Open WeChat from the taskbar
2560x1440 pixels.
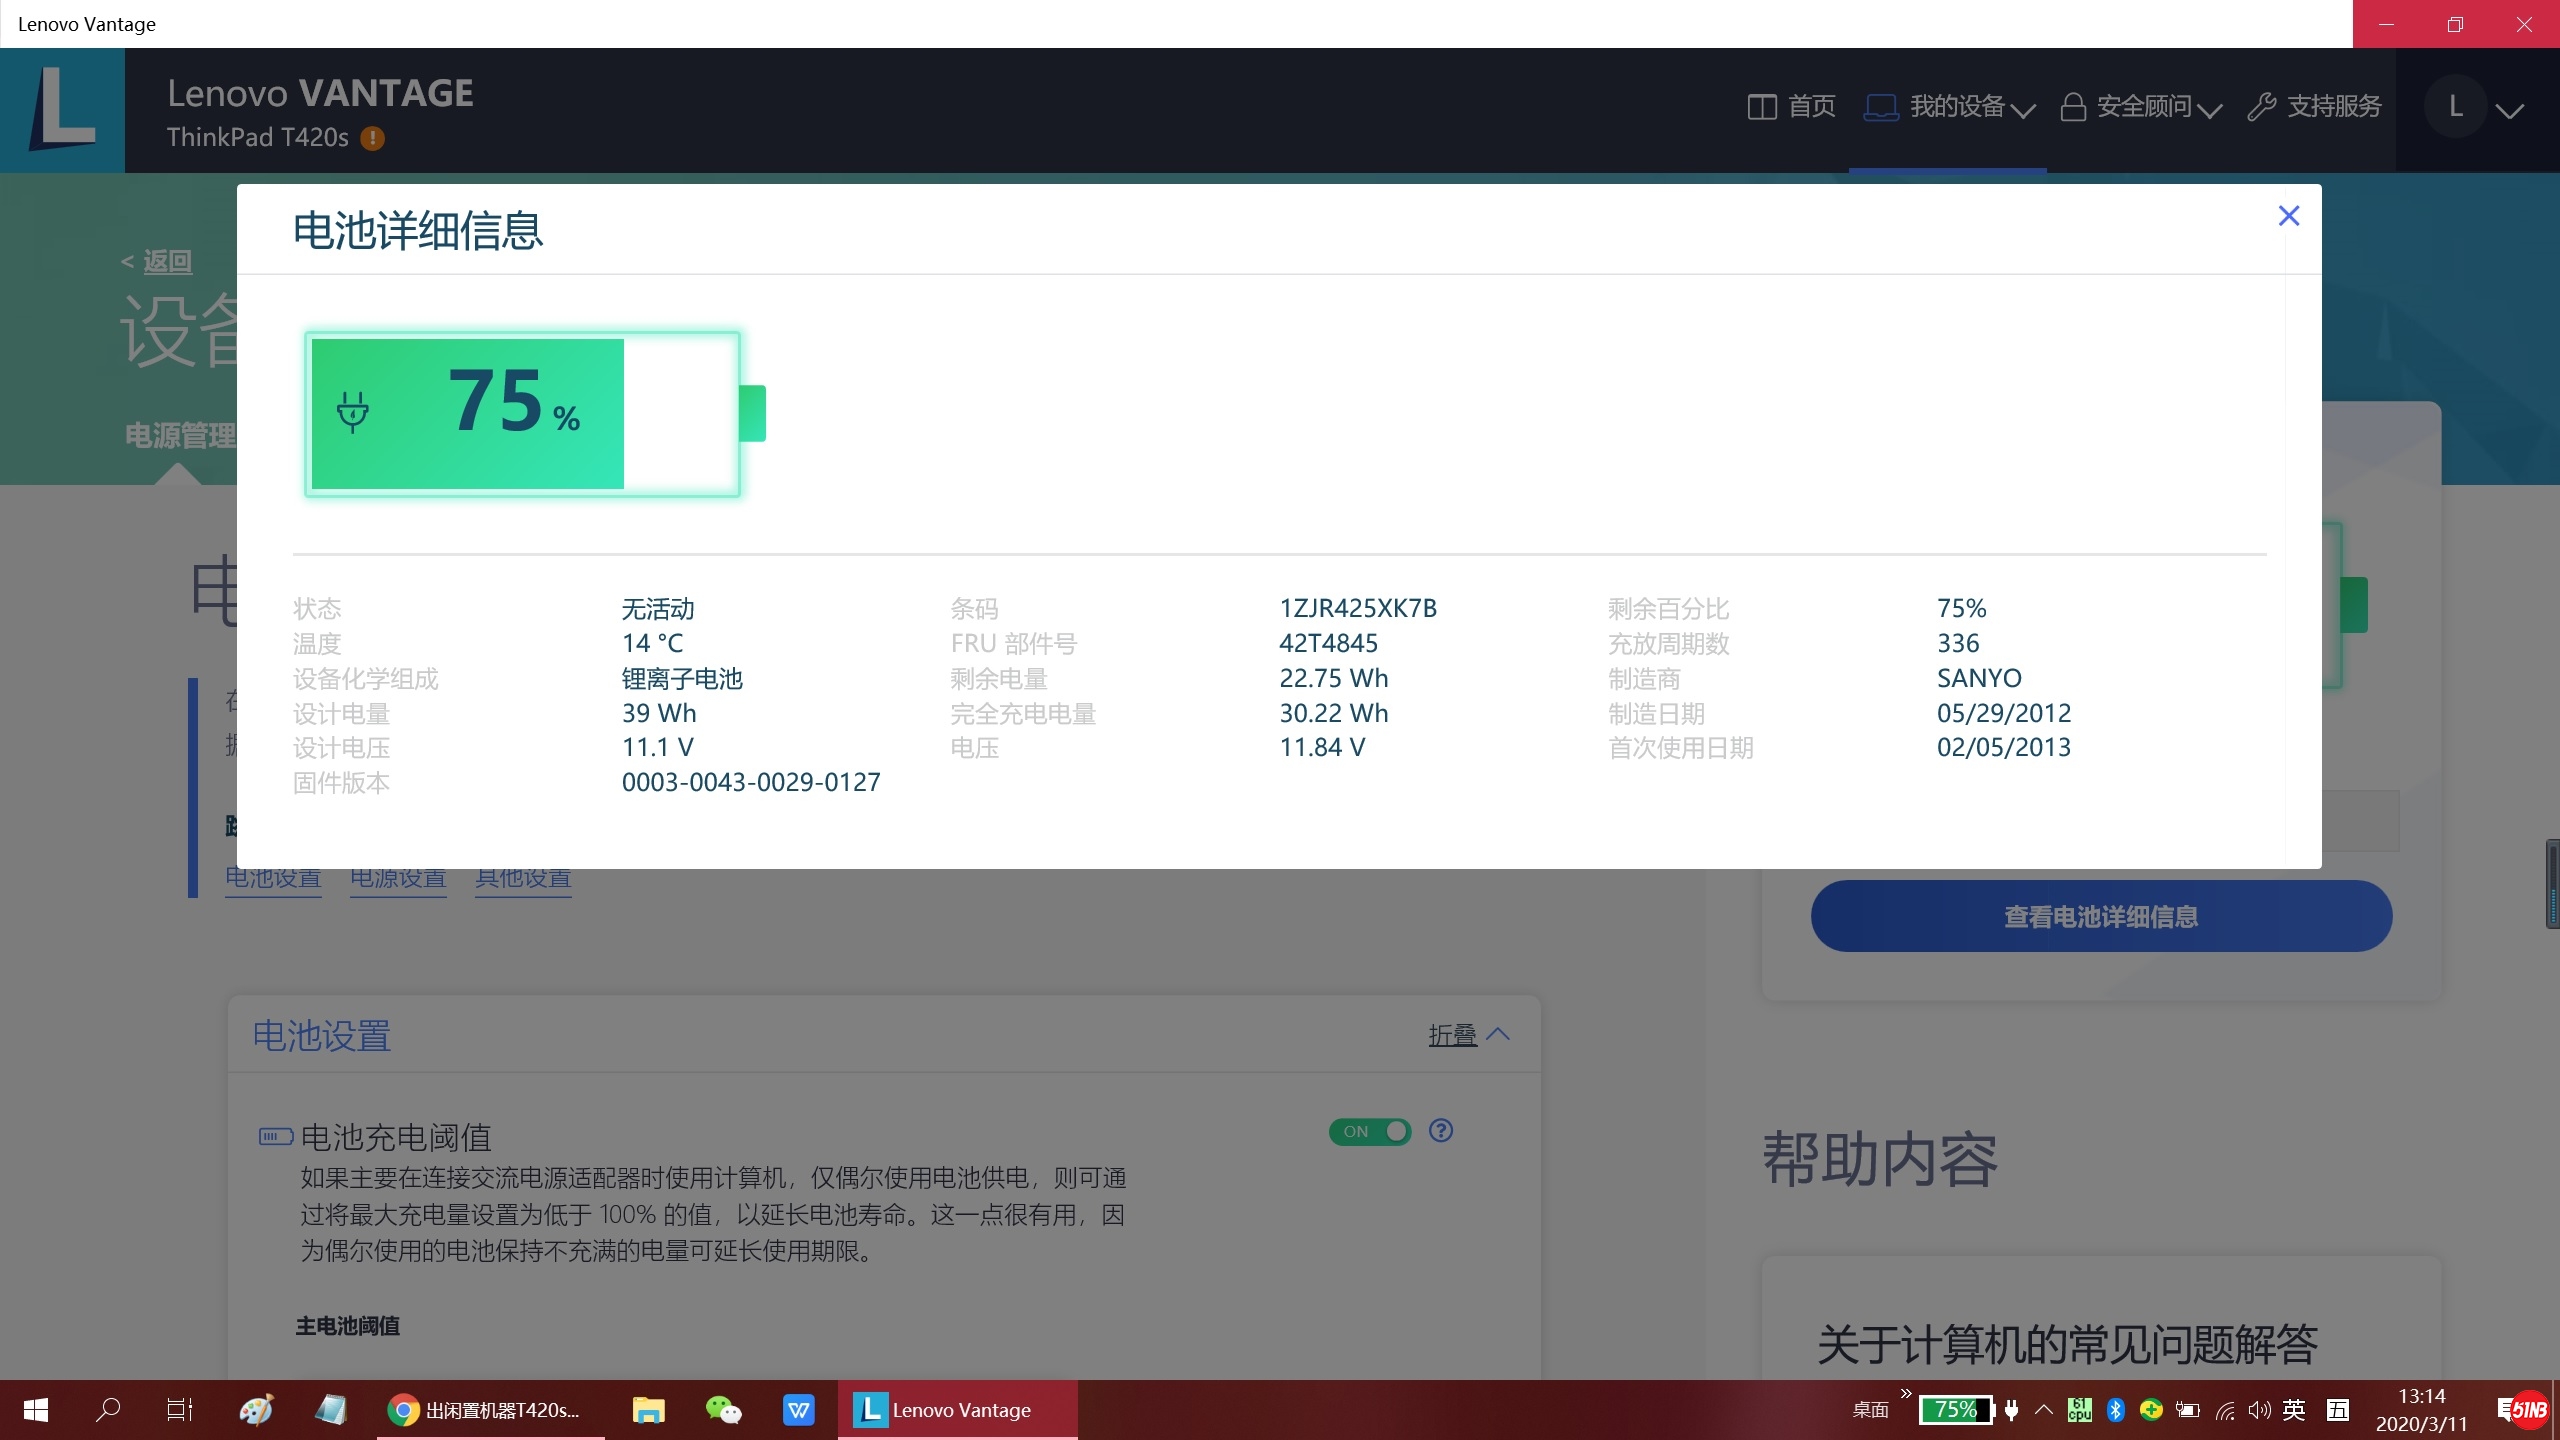(x=723, y=1410)
